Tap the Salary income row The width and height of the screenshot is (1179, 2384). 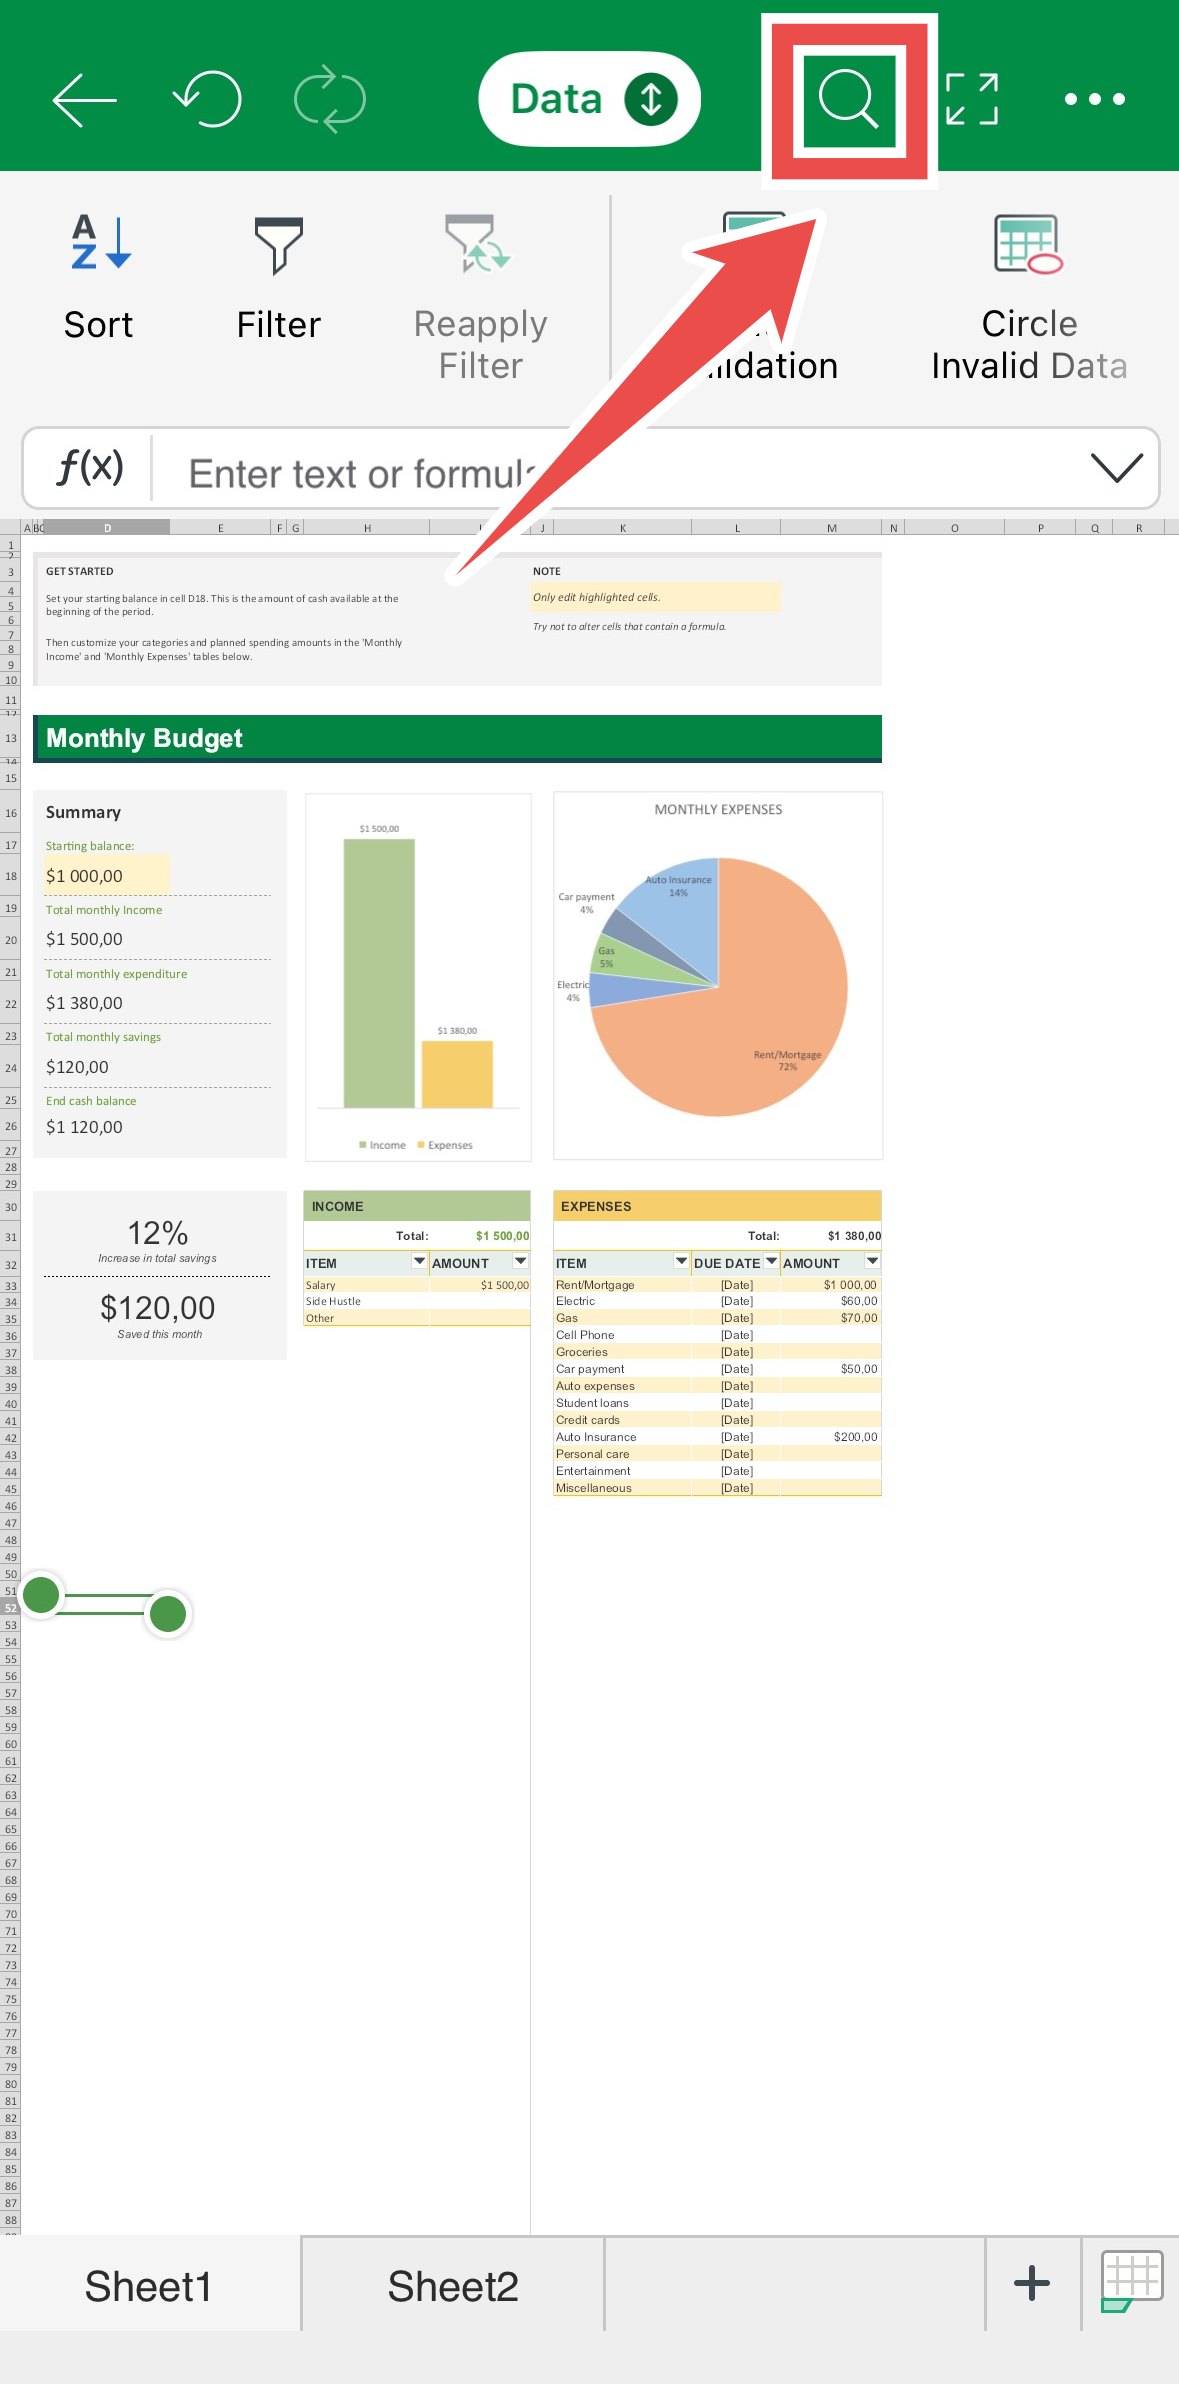coord(417,1285)
